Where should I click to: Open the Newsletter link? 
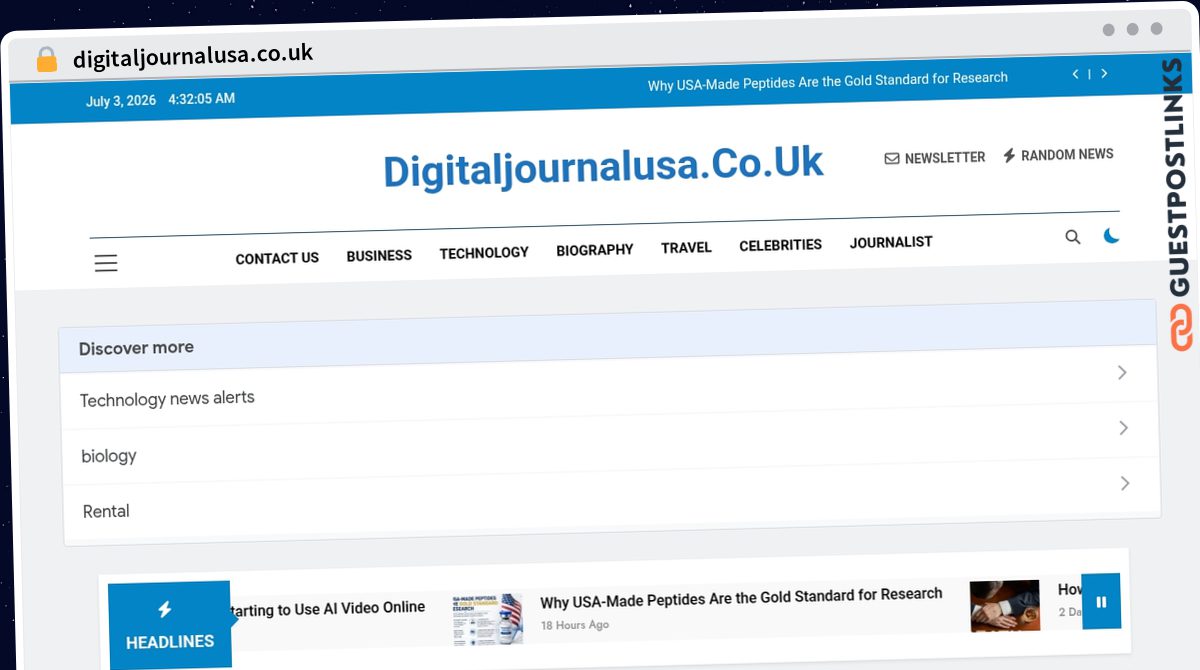(935, 157)
